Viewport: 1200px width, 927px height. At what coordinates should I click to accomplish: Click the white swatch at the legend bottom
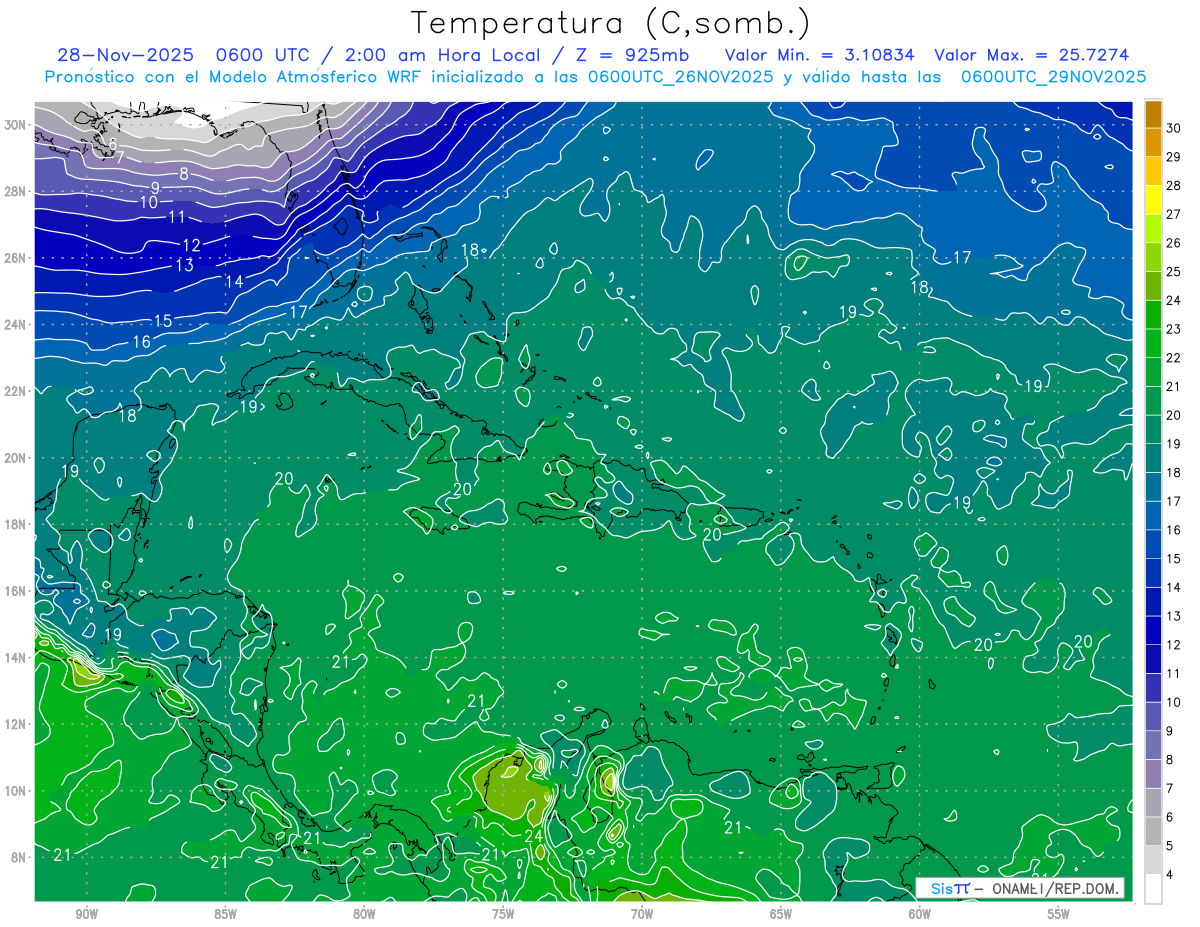tap(1154, 889)
